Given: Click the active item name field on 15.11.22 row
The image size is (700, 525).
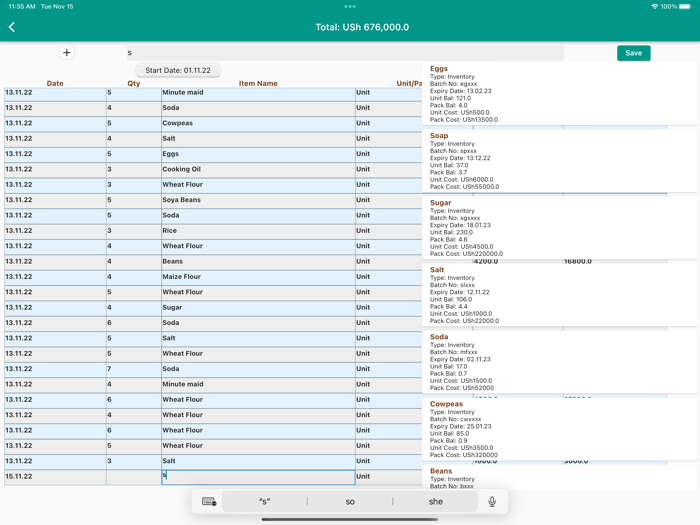Looking at the screenshot, I should point(258,477).
